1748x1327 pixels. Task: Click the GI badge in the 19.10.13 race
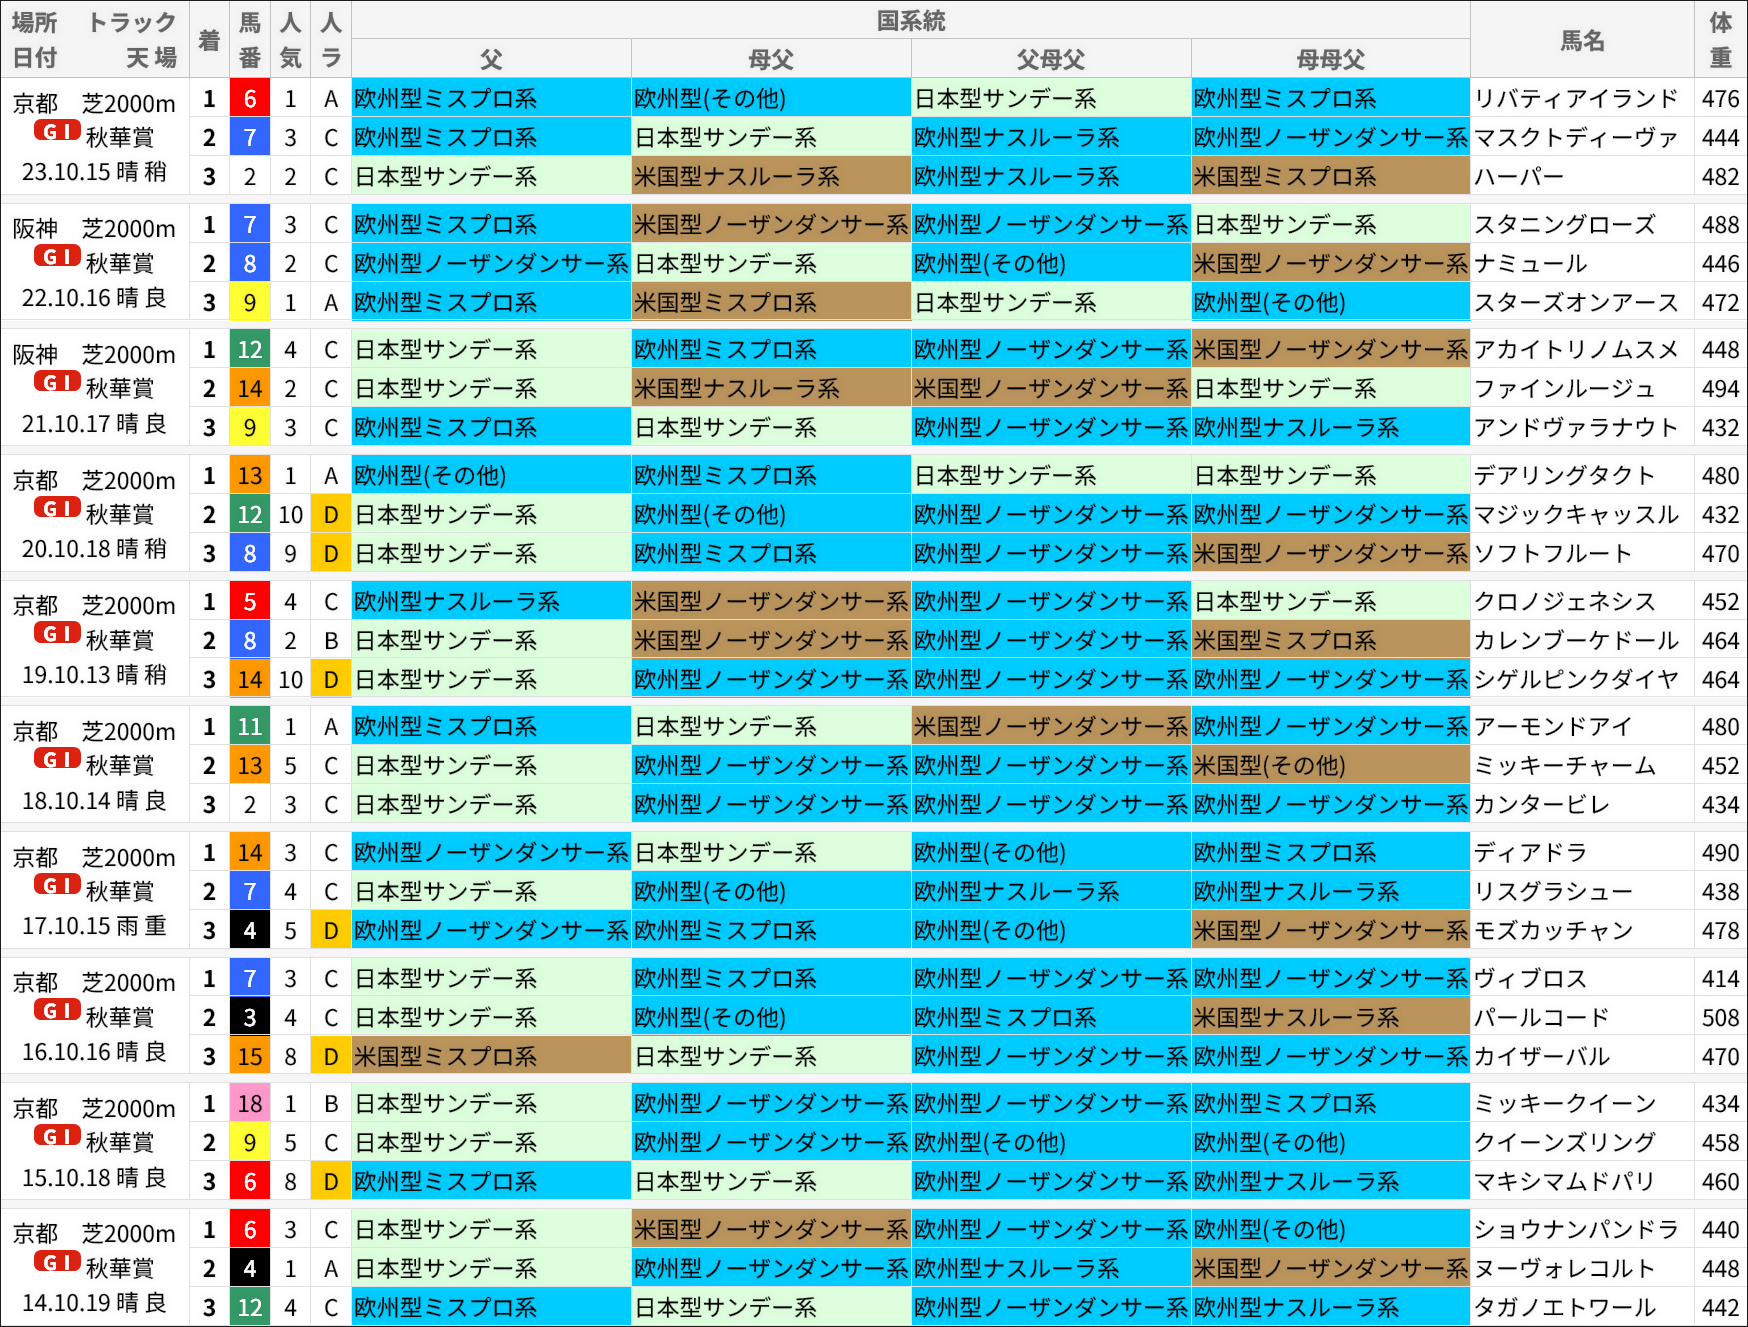tap(57, 632)
